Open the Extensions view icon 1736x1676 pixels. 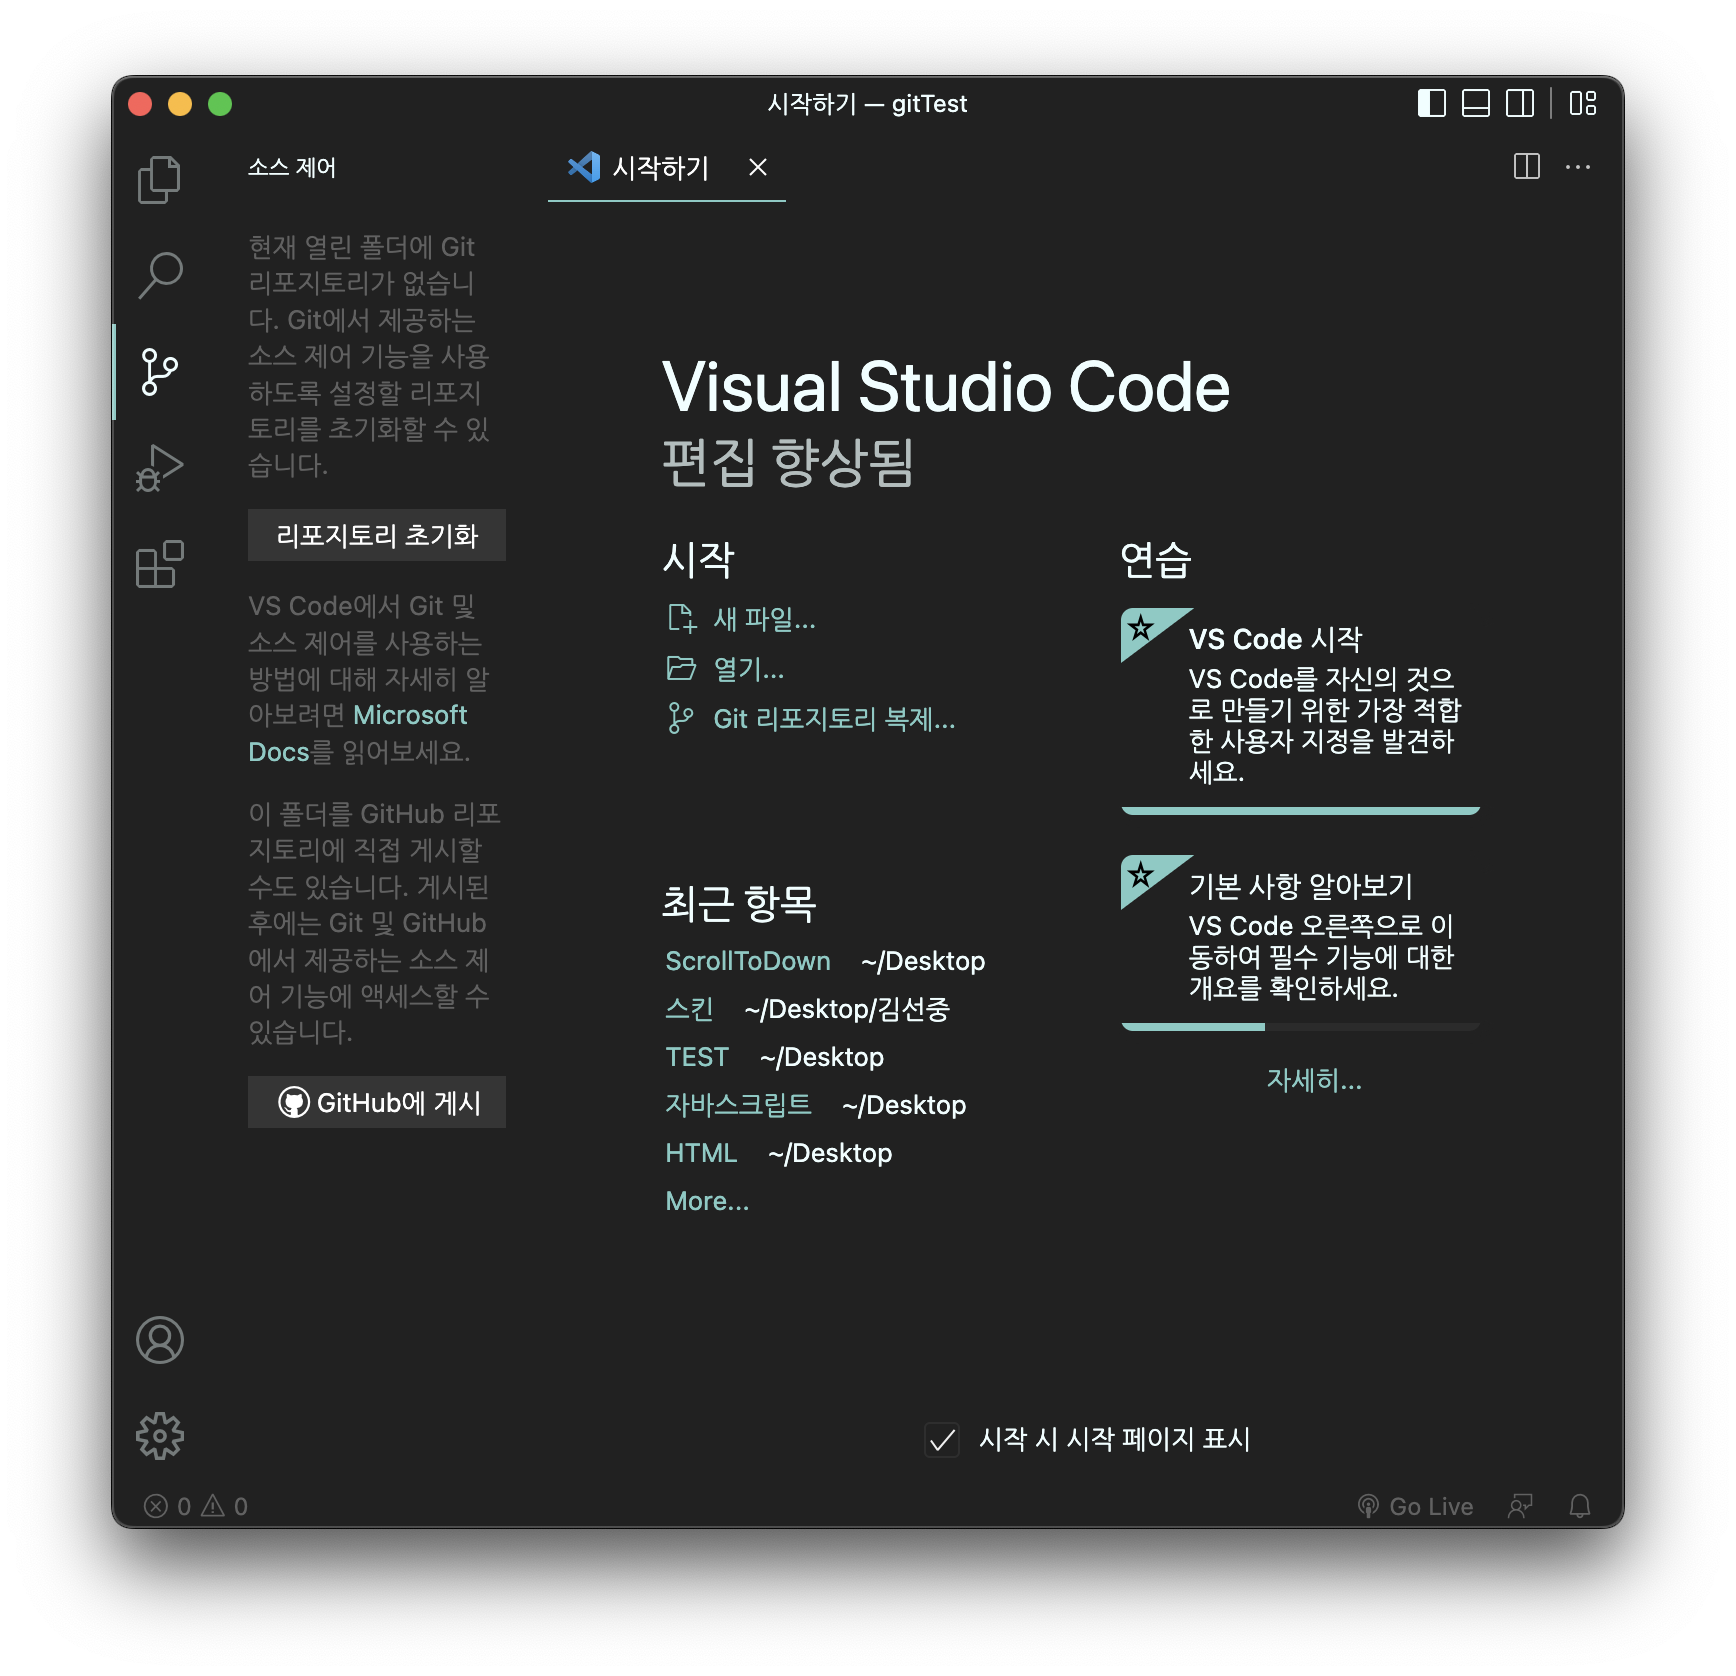159,564
